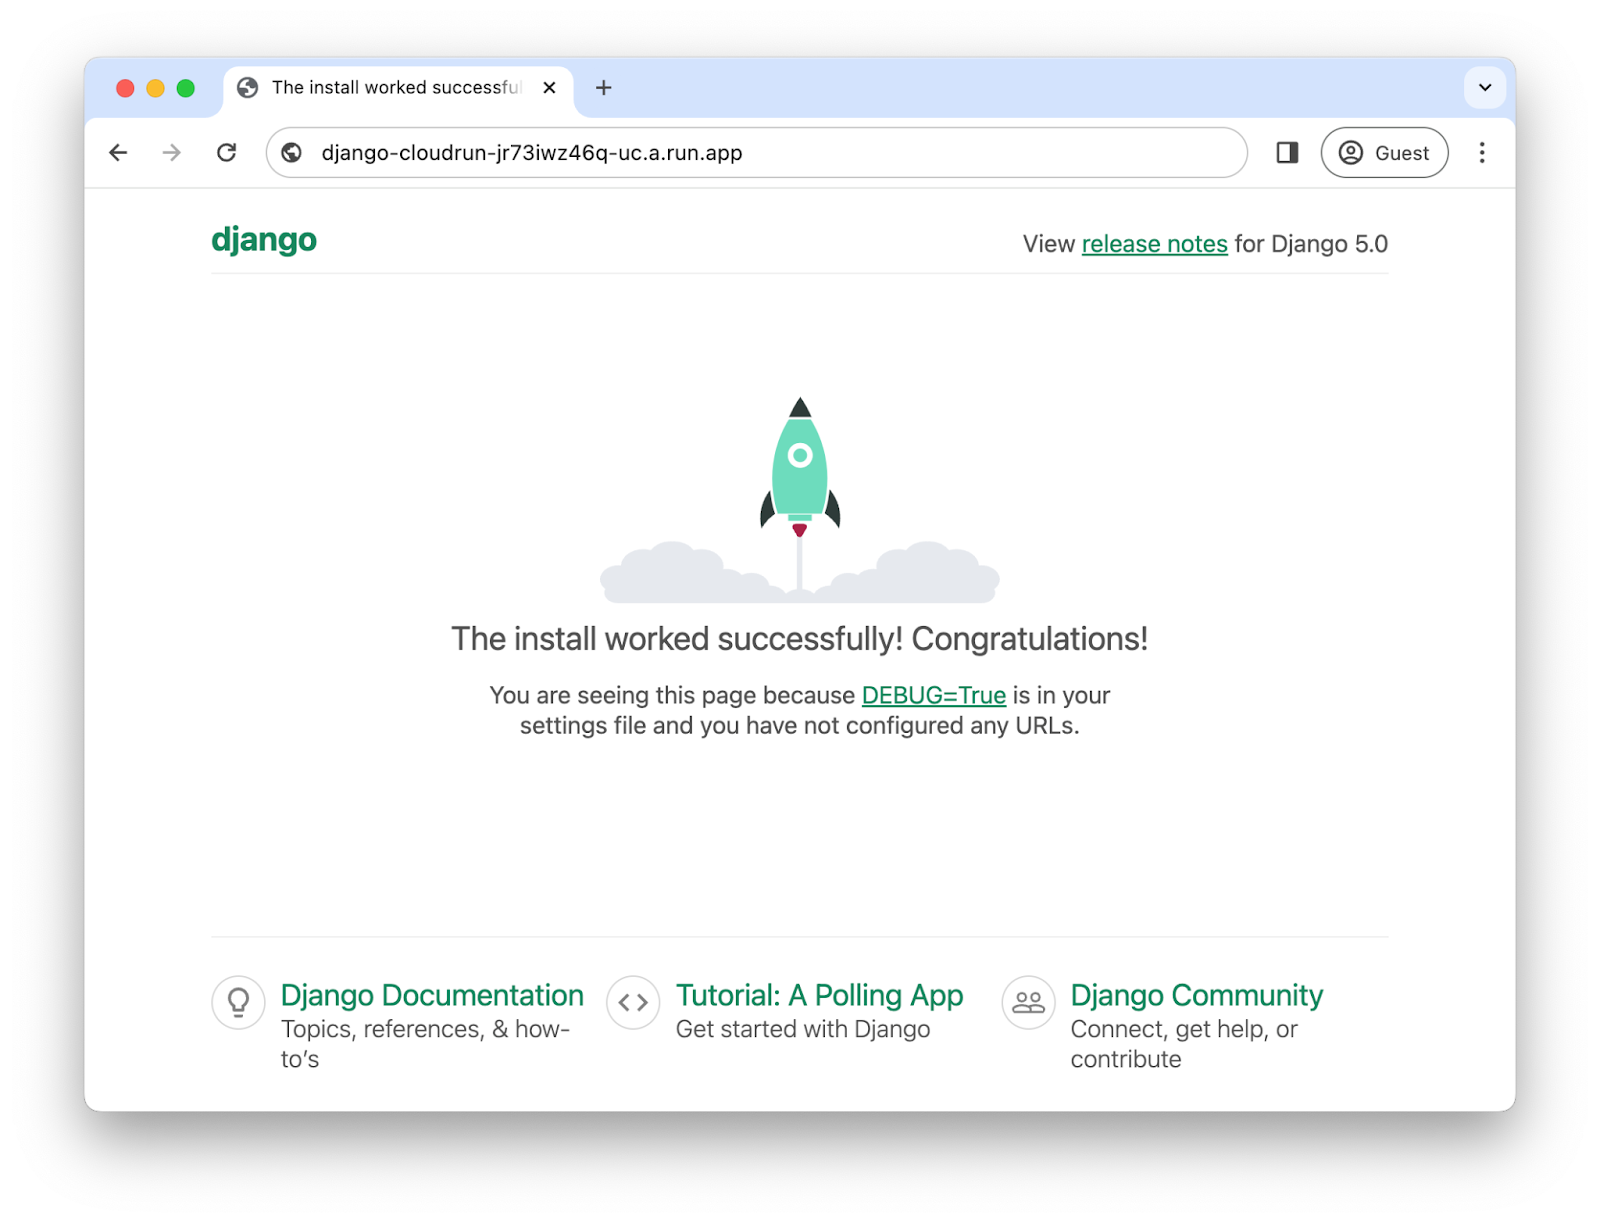
Task: Open a new tab with the plus button
Action: pyautogui.click(x=604, y=88)
